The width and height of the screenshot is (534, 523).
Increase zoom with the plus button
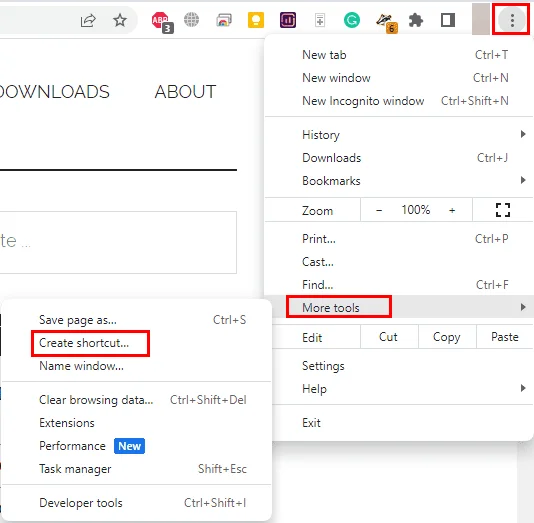pyautogui.click(x=452, y=210)
